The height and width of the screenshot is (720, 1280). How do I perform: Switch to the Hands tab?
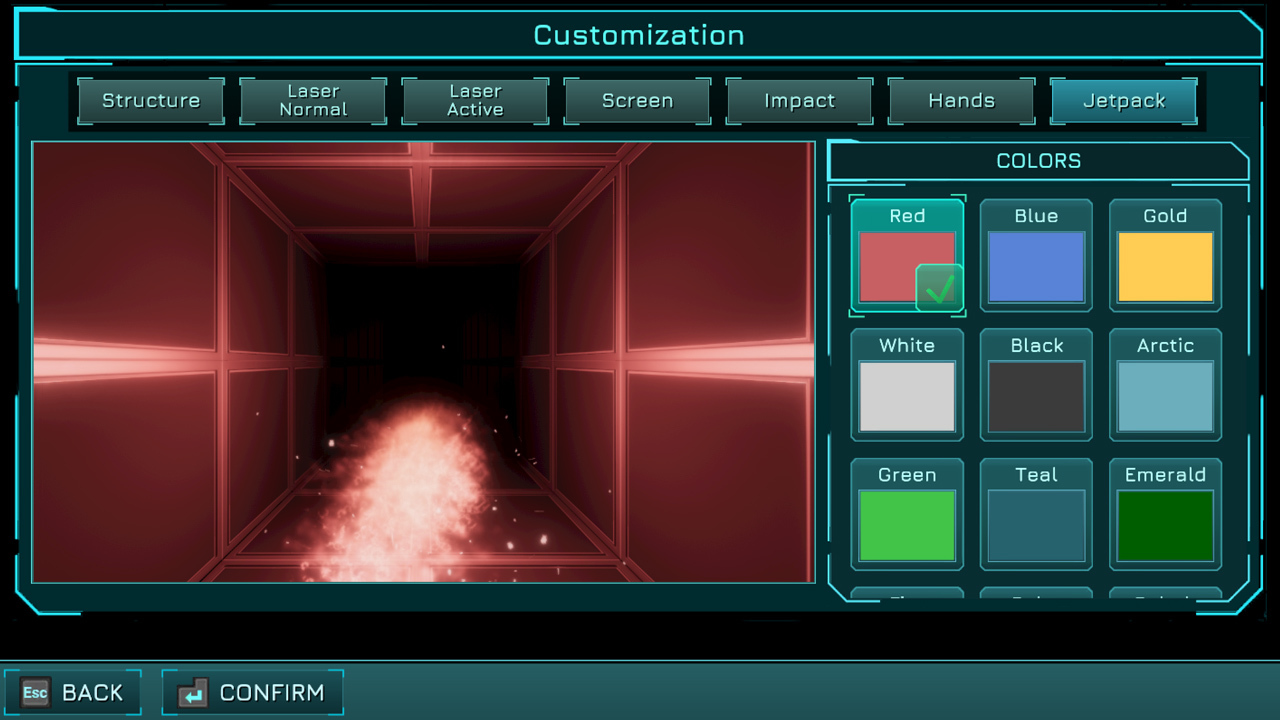pyautogui.click(x=961, y=101)
